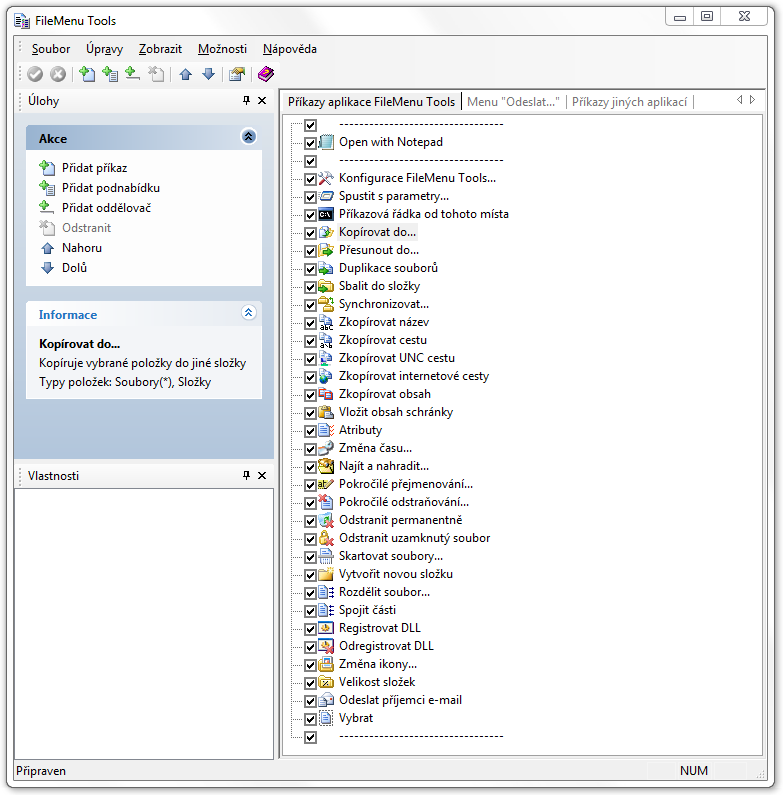Click the folder properties toolbar icon
This screenshot has width=783, height=795.
point(237,74)
